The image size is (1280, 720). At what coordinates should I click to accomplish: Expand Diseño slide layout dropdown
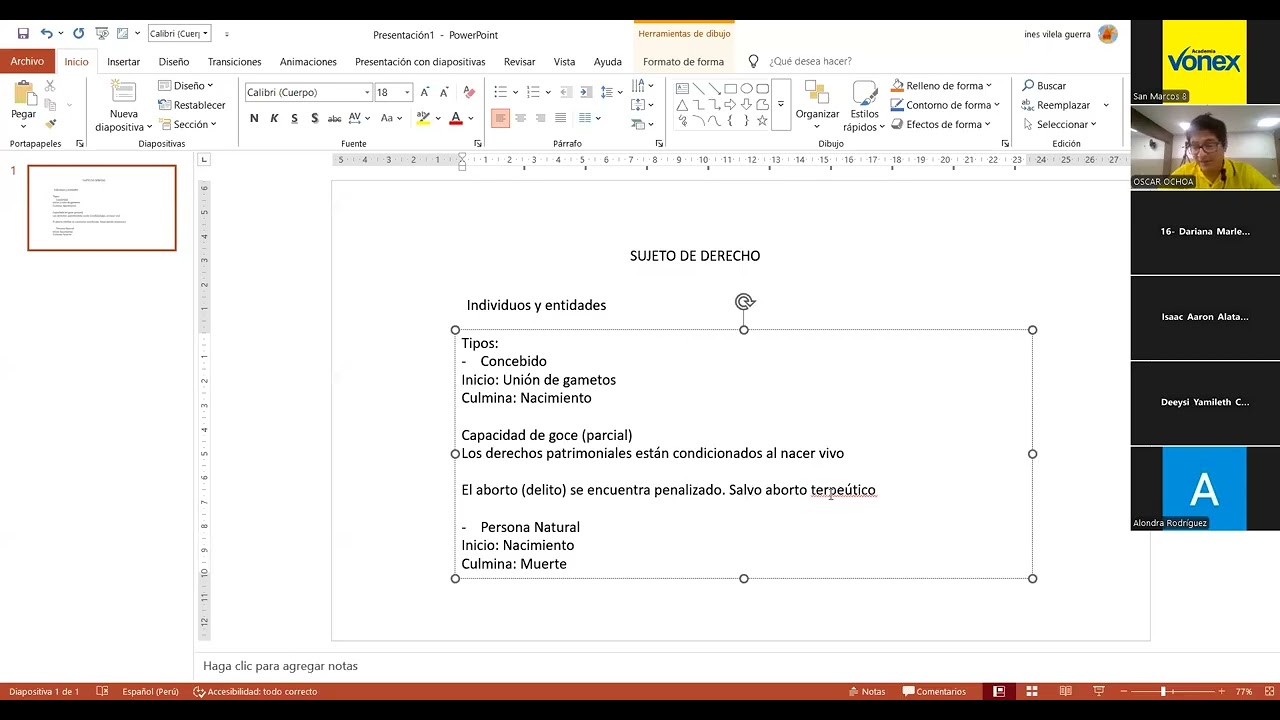(x=186, y=86)
